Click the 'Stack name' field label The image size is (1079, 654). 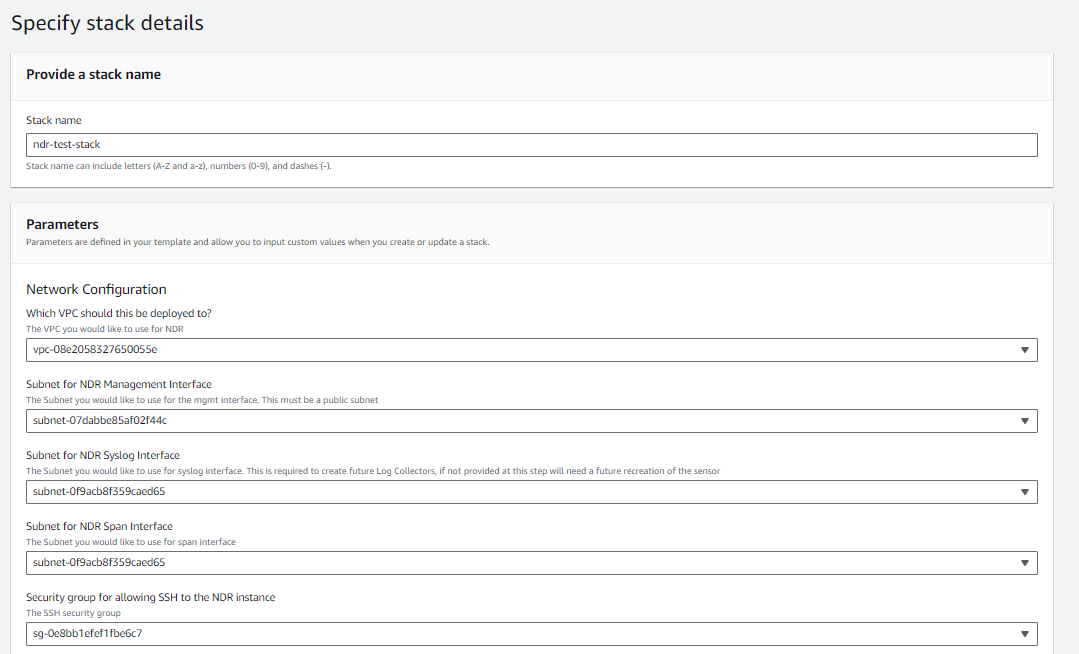pos(54,120)
